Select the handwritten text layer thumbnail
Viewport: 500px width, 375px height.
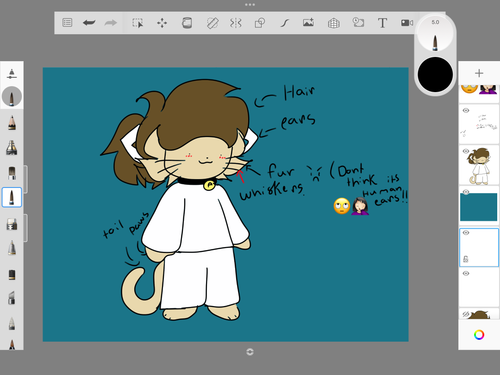pos(479,124)
